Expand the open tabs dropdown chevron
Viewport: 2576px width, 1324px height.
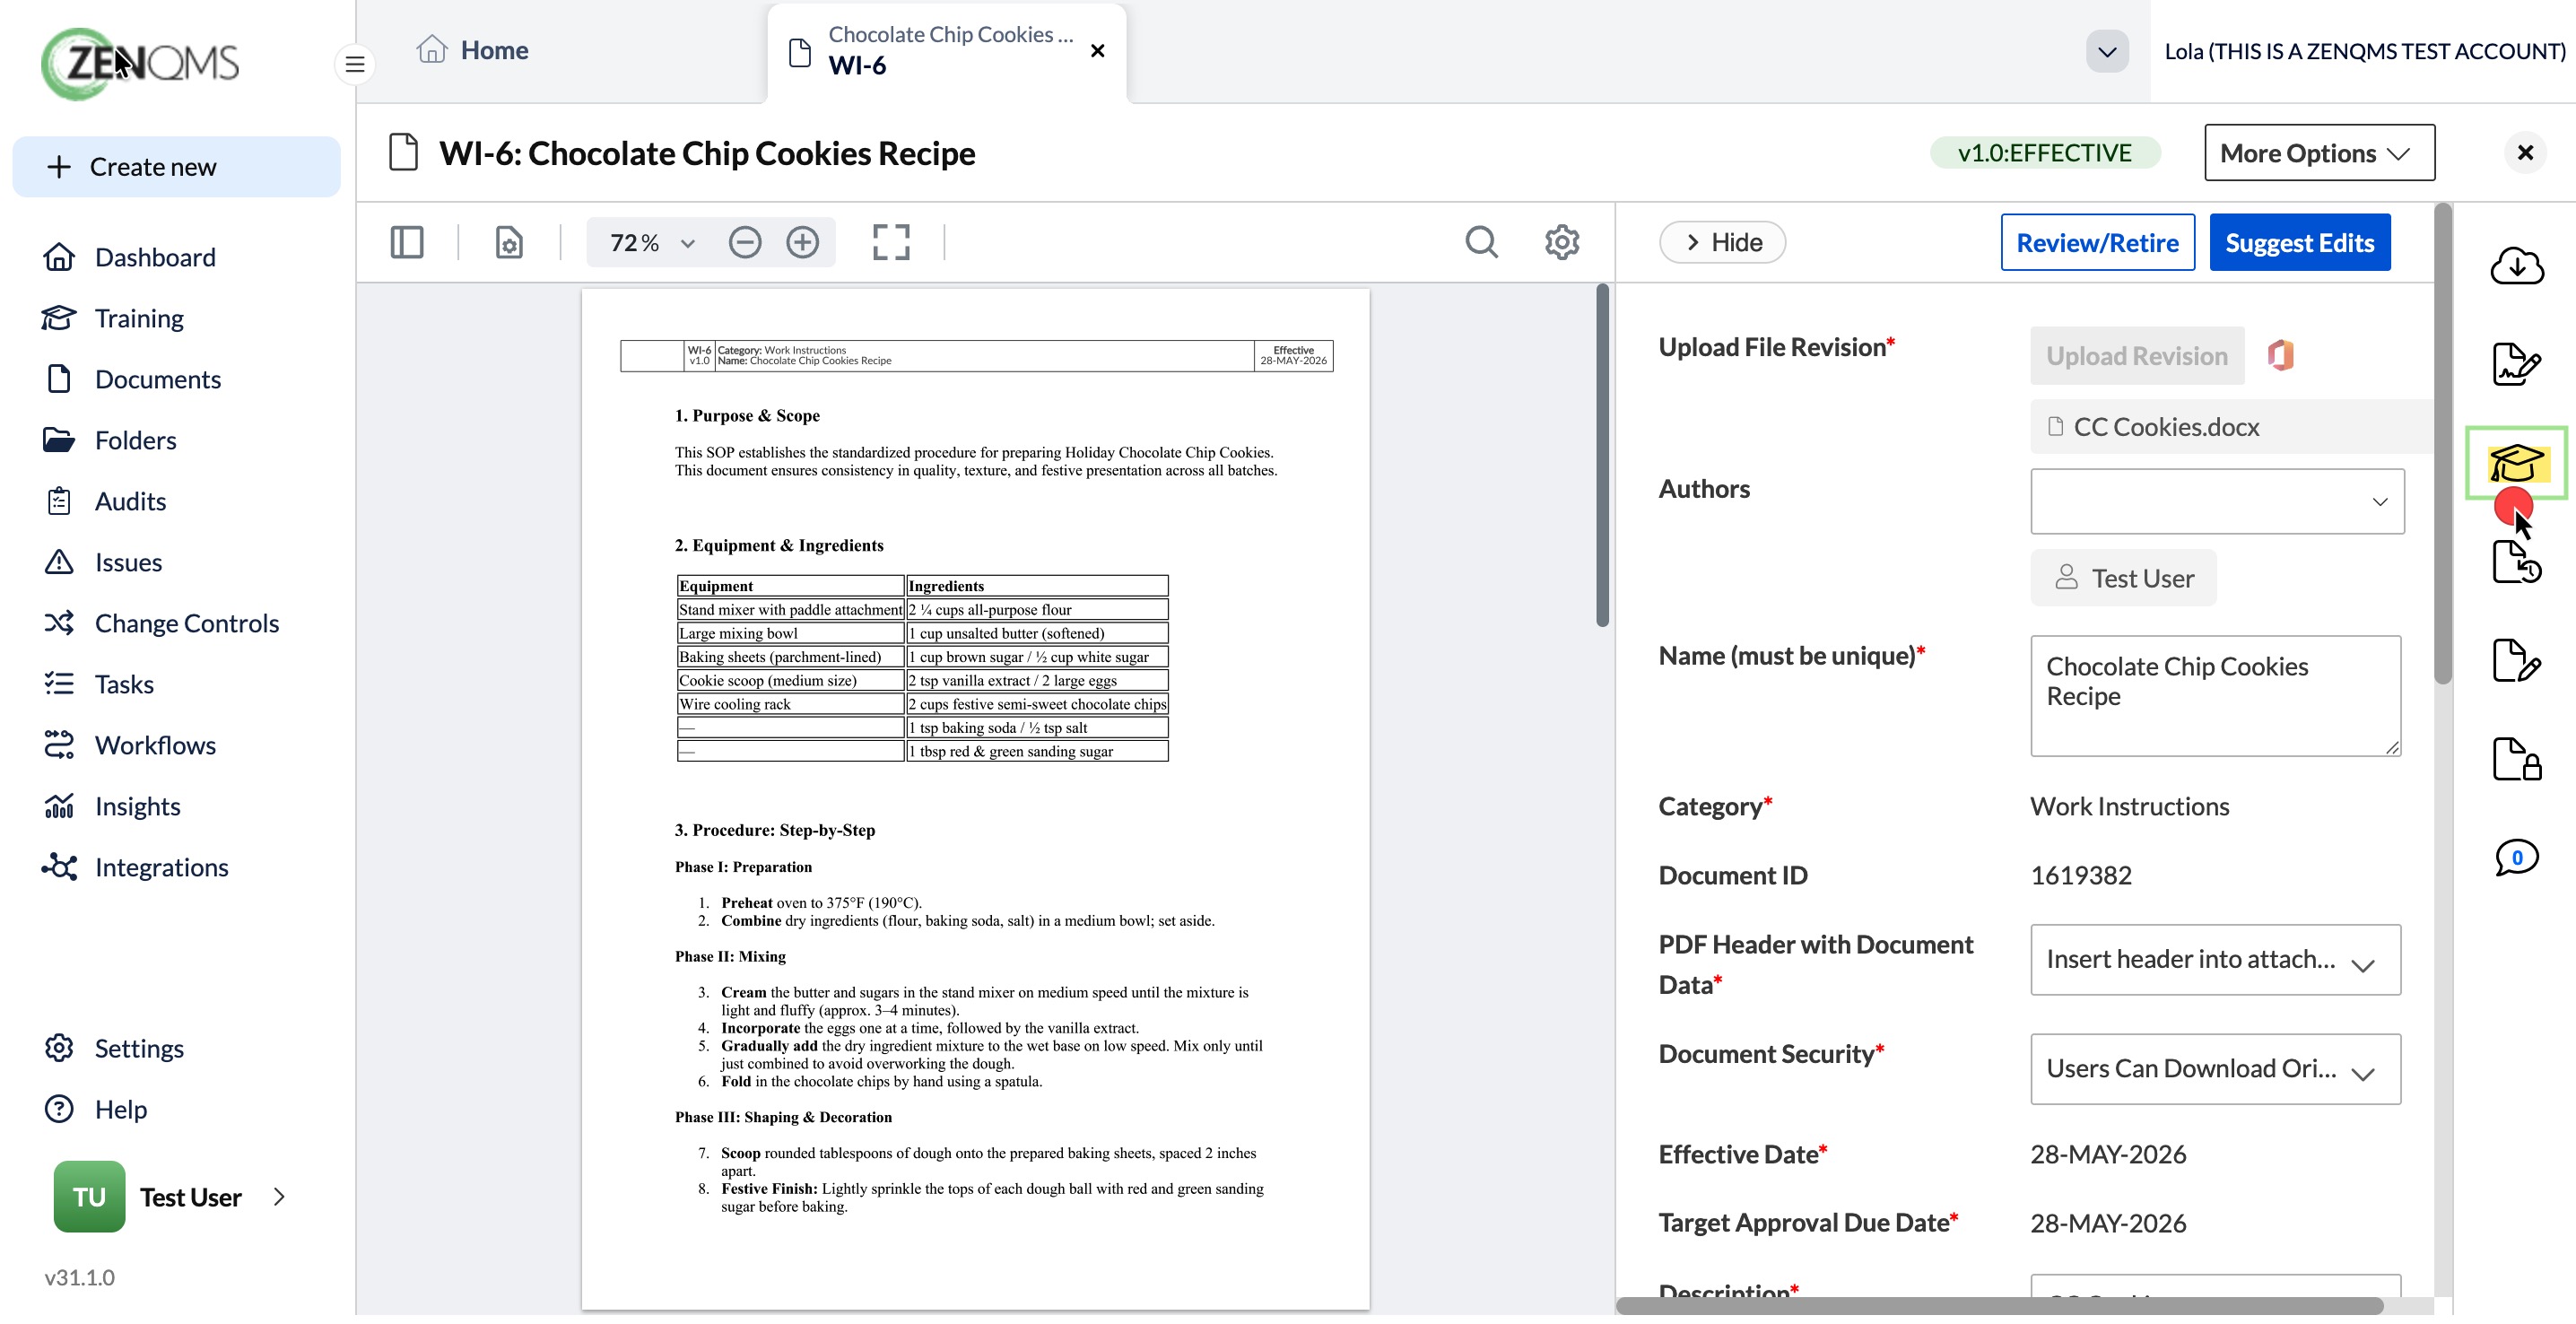click(x=2107, y=51)
